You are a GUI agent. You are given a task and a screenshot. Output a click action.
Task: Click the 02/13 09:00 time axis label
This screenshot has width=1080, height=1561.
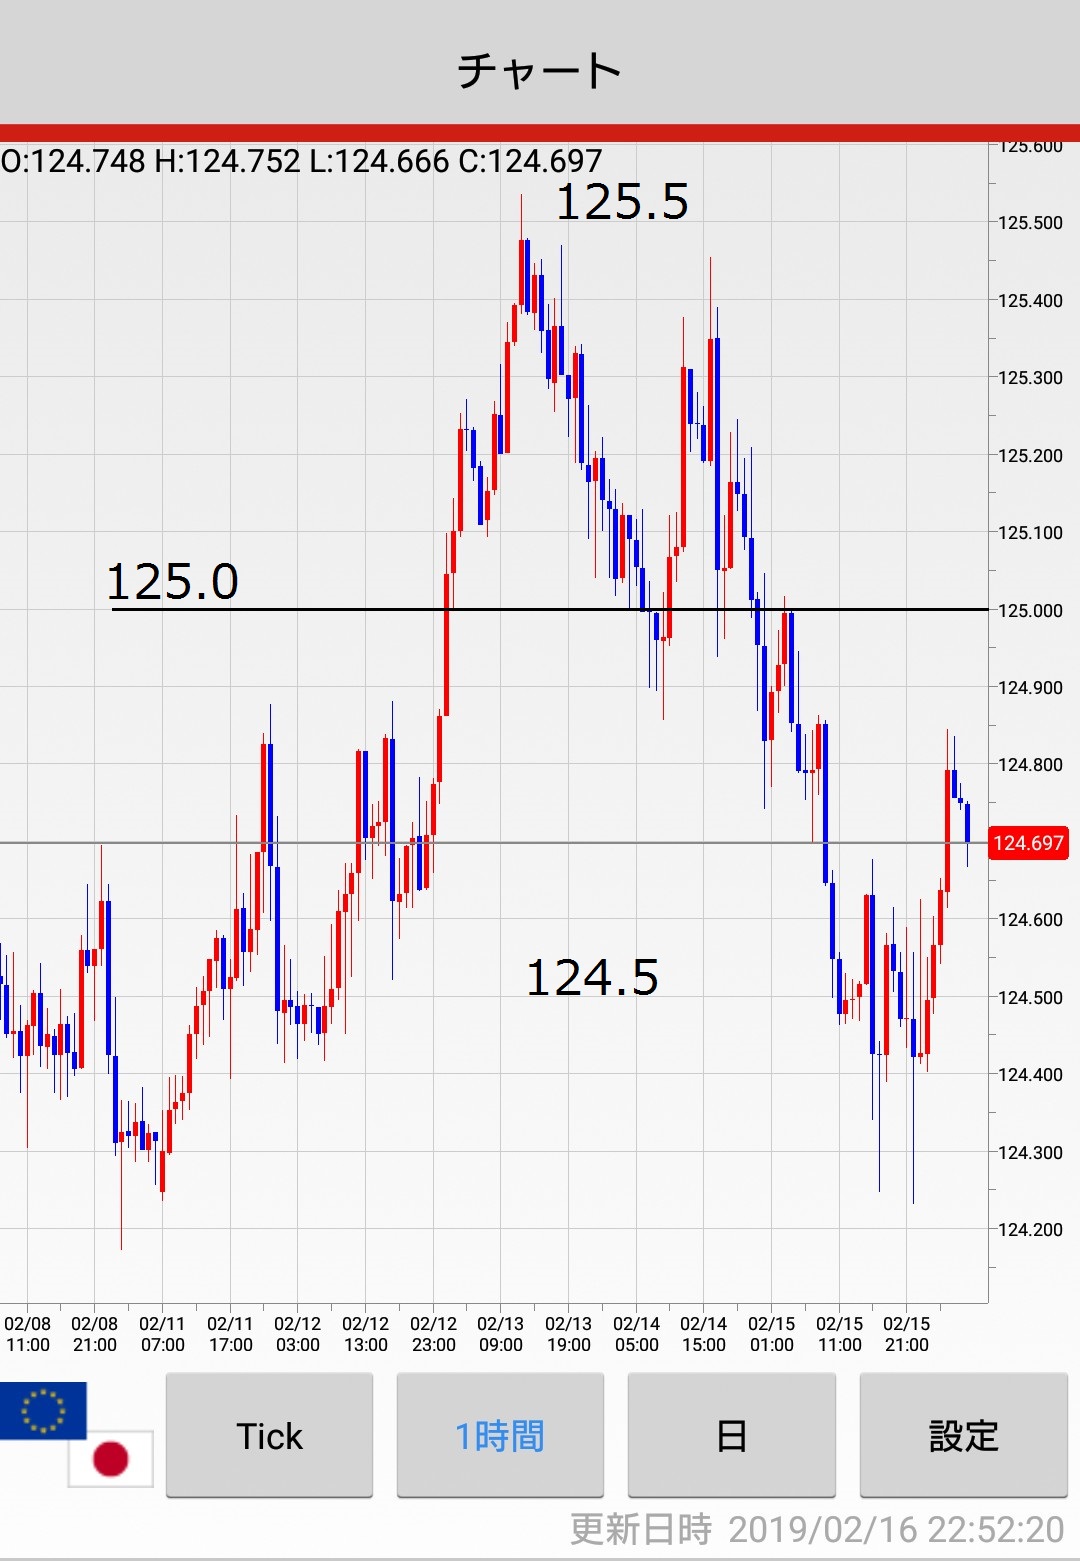point(500,1334)
